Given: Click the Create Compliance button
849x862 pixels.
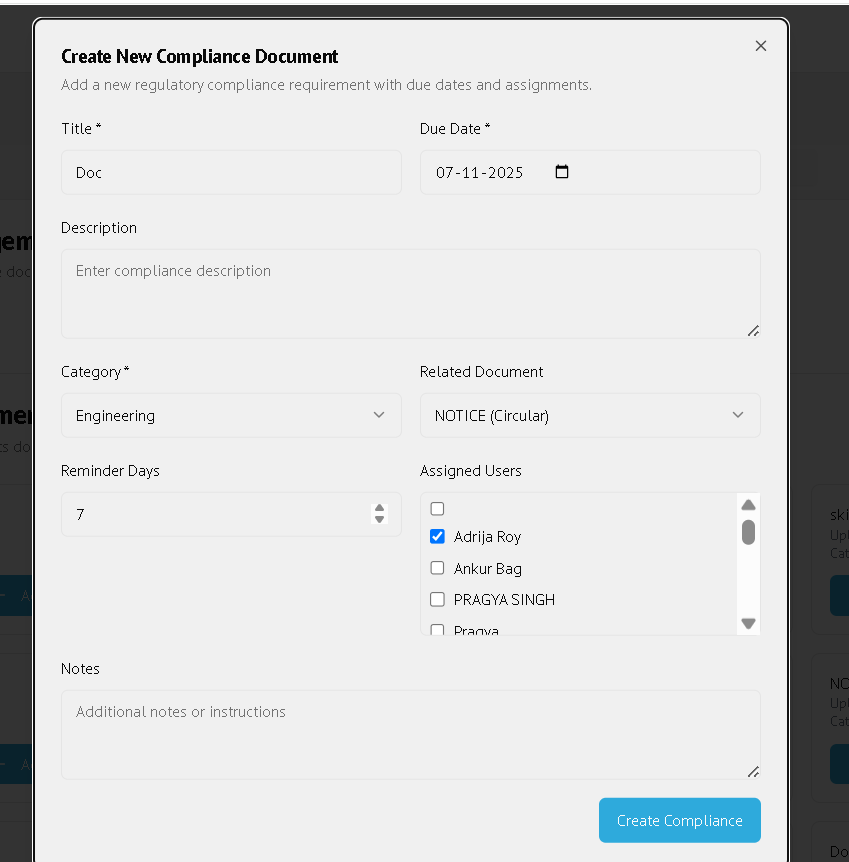Looking at the screenshot, I should (x=680, y=820).
